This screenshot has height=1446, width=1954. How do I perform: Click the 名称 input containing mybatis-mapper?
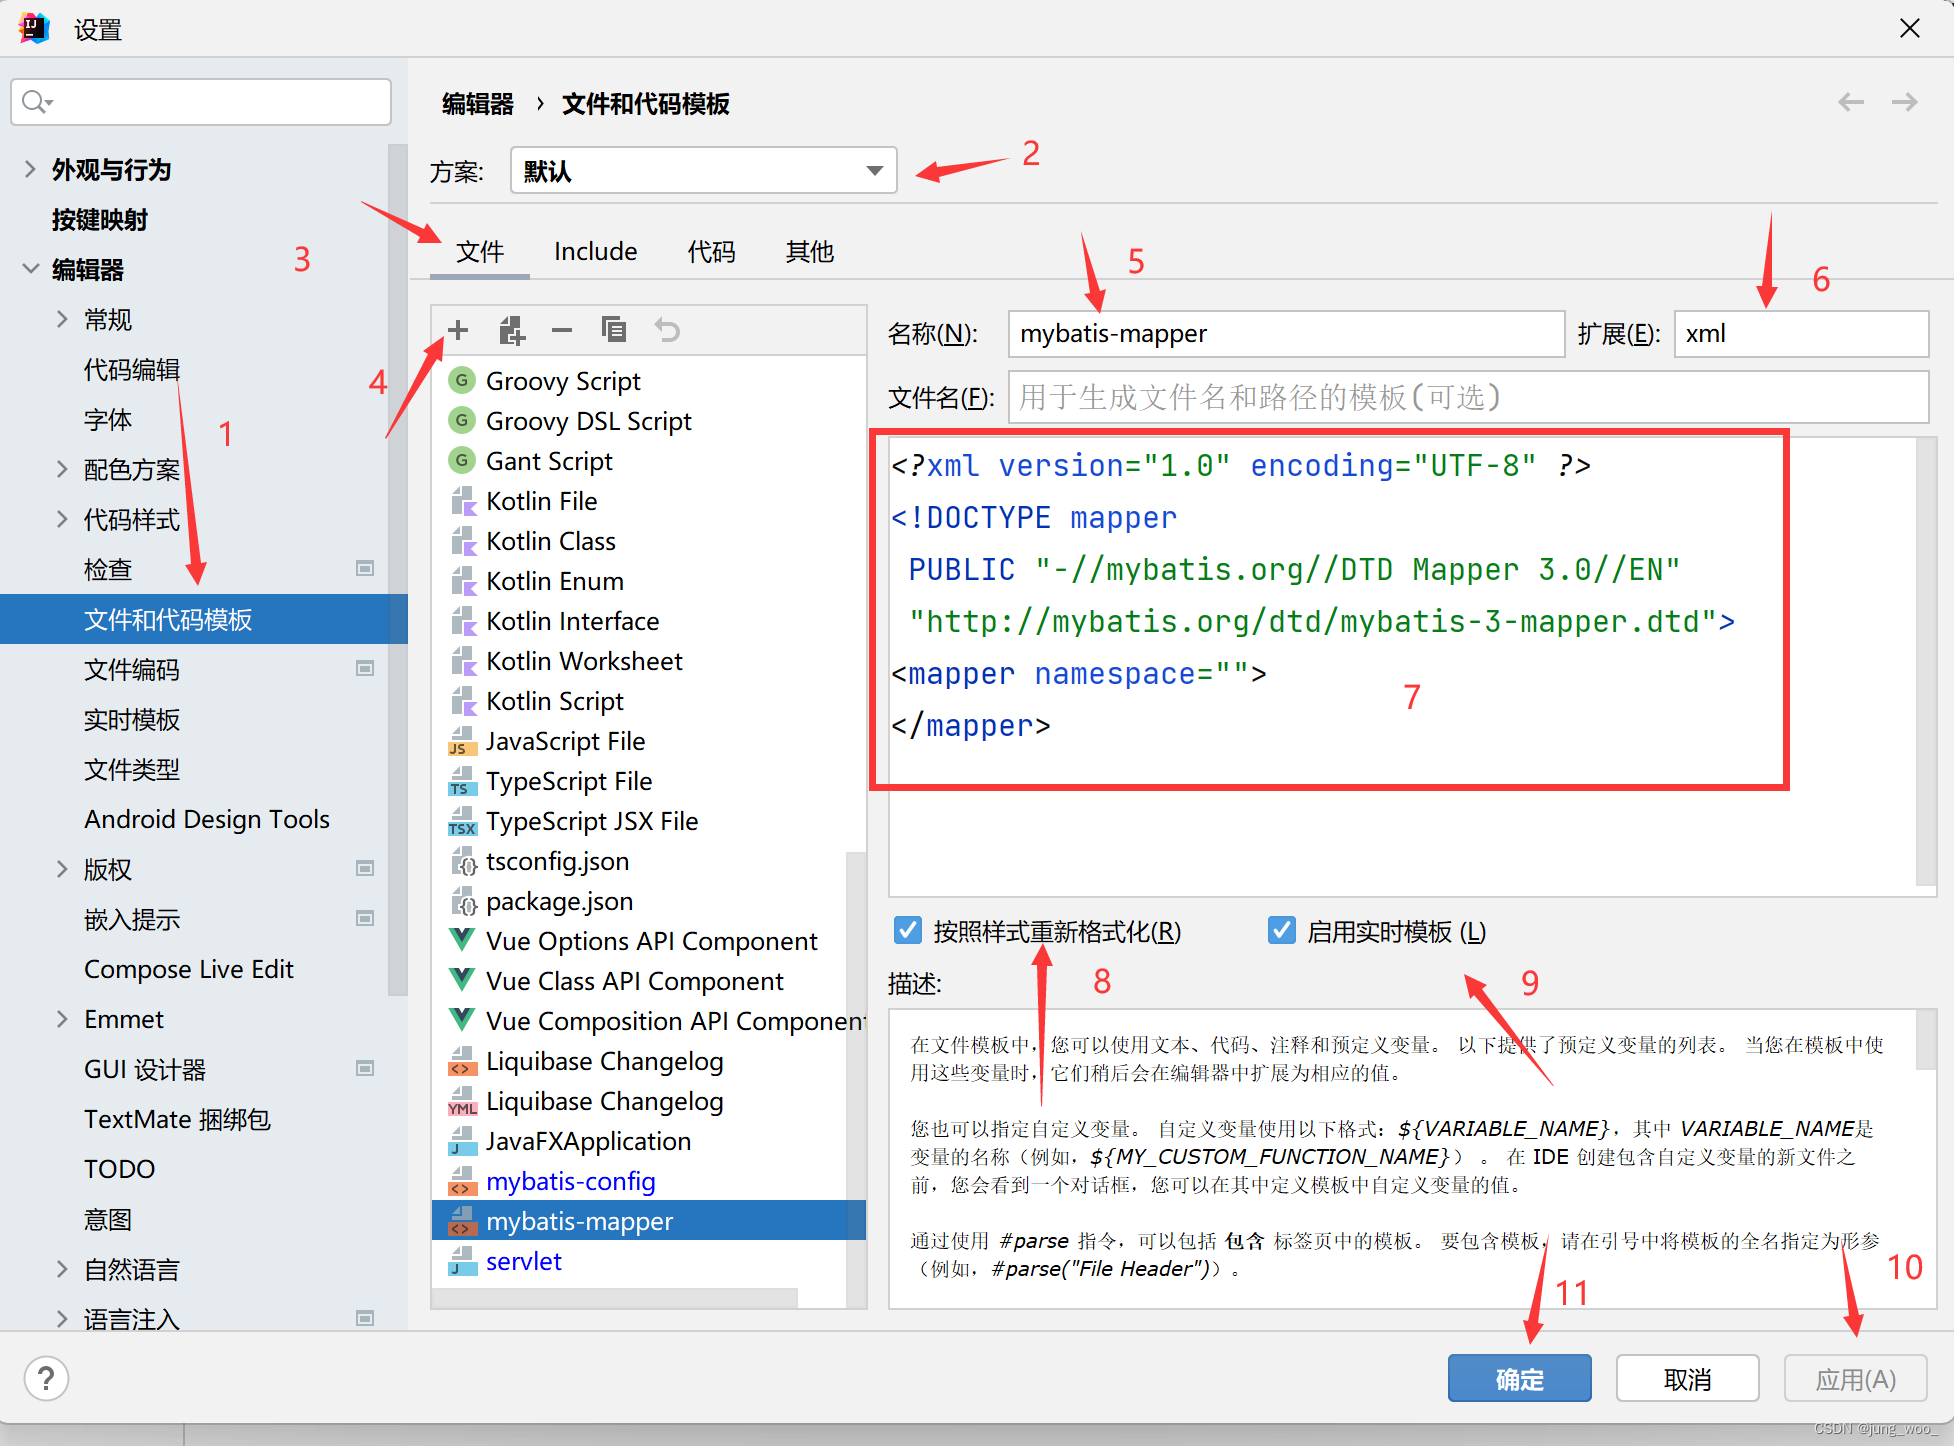pyautogui.click(x=1285, y=333)
